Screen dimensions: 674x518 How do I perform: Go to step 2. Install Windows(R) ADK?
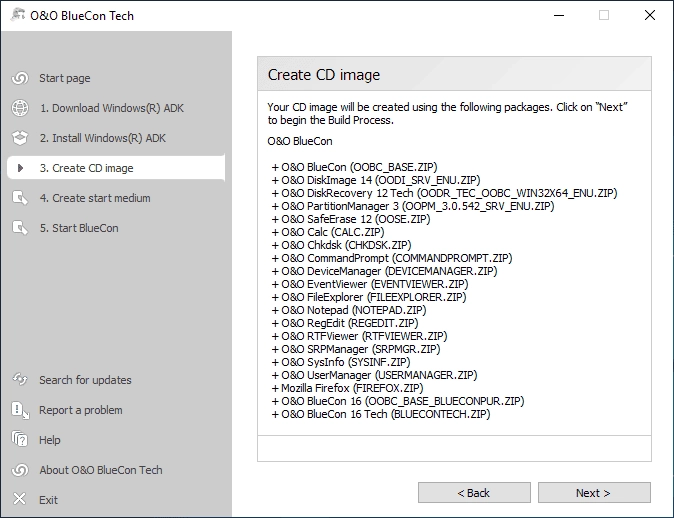pyautogui.click(x=103, y=138)
